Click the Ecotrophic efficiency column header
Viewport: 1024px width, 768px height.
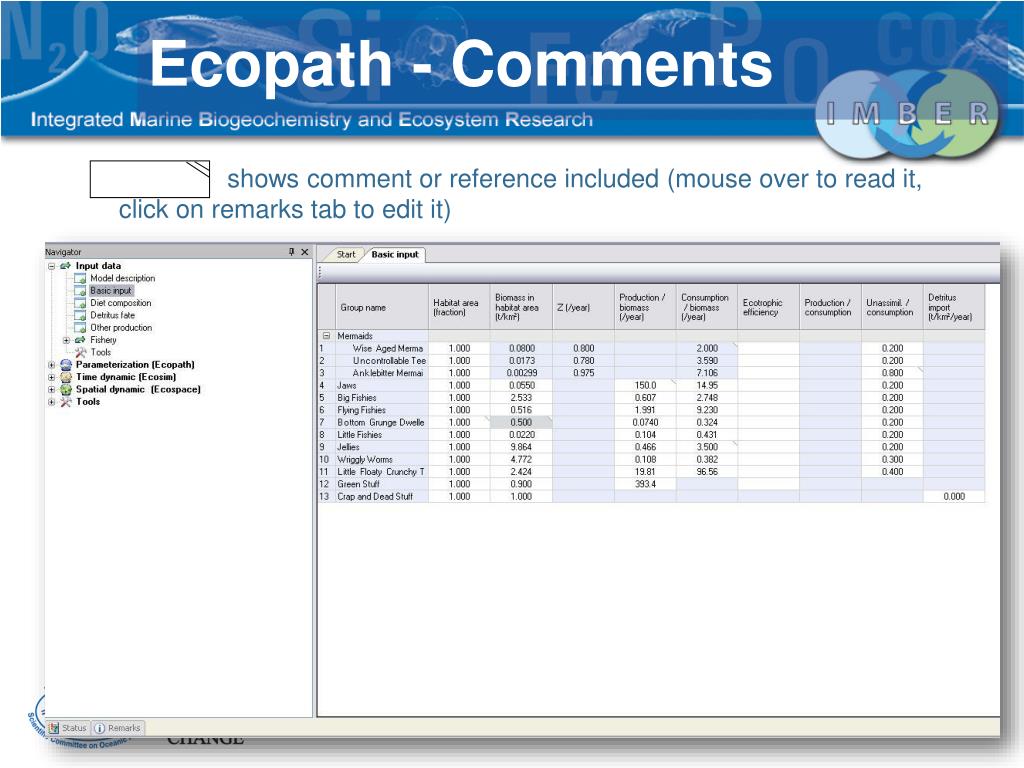coord(769,307)
